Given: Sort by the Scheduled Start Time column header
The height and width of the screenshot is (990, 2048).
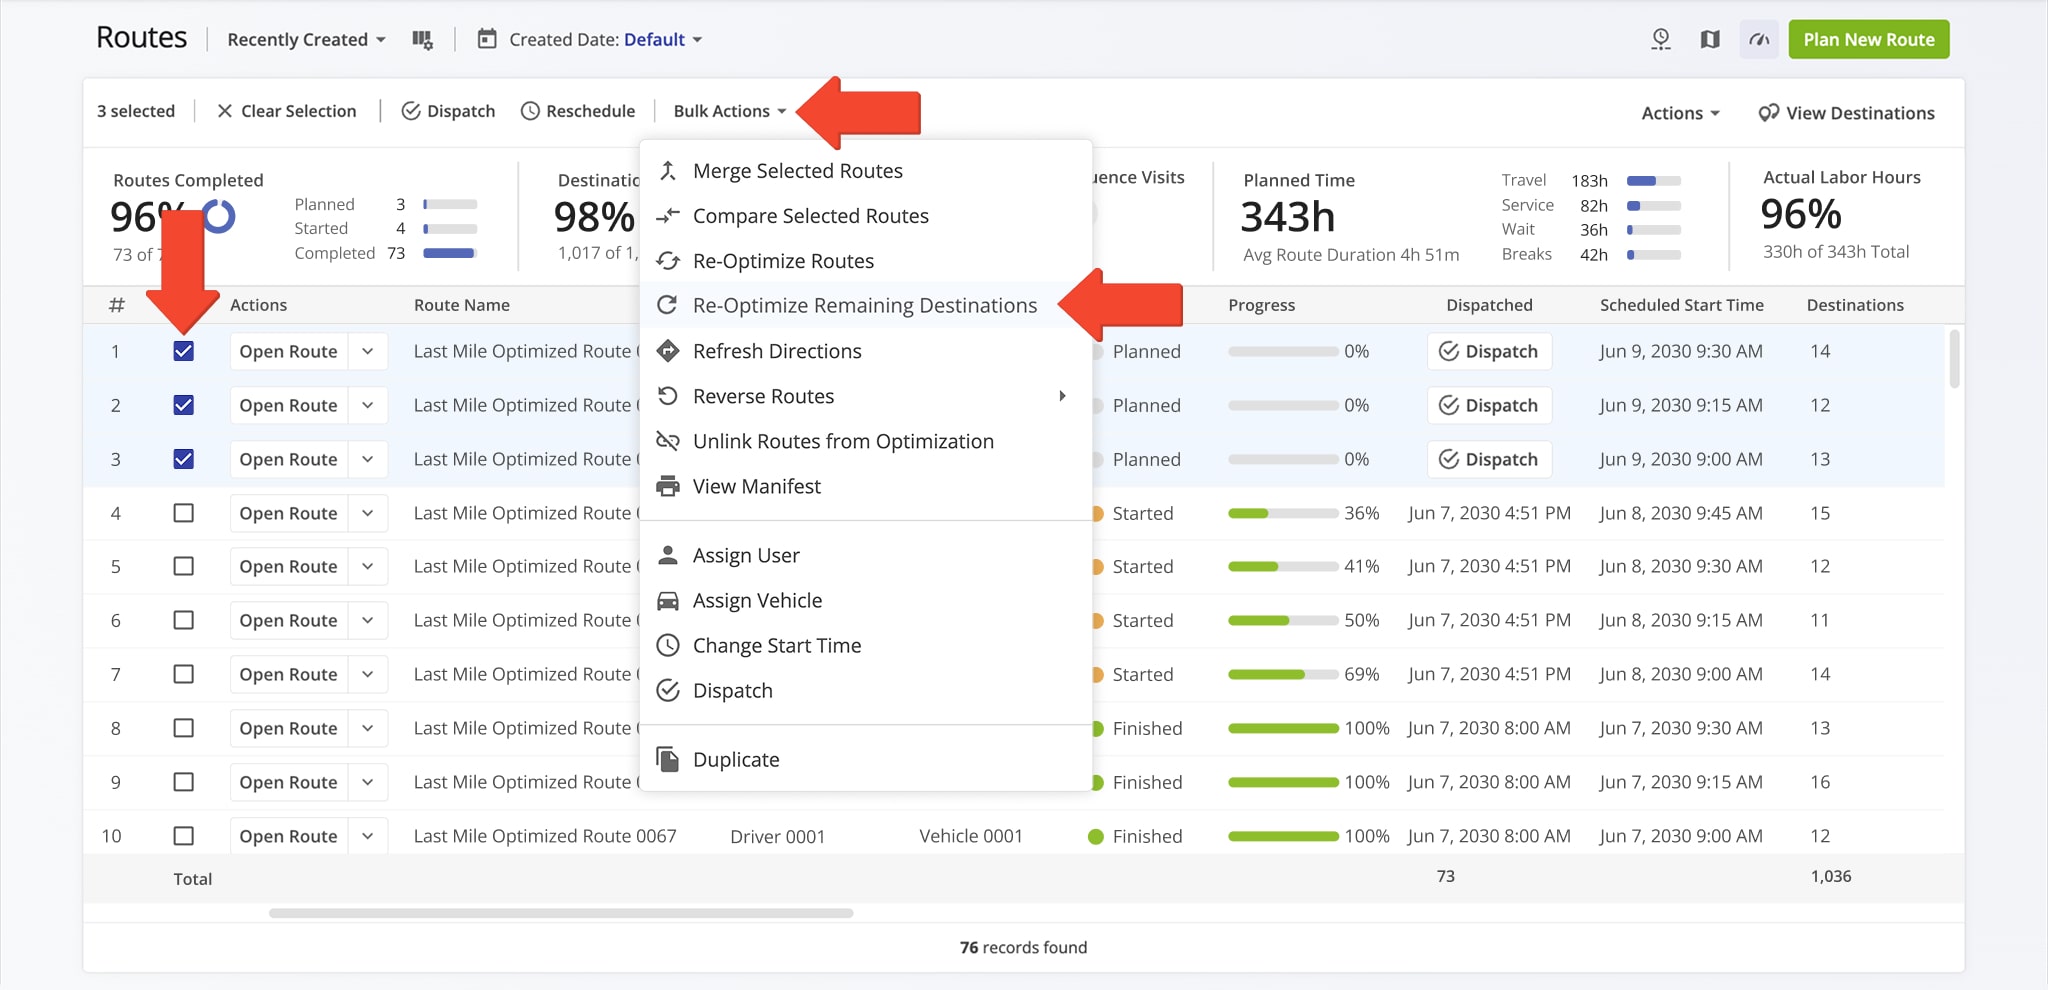Looking at the screenshot, I should [x=1681, y=305].
